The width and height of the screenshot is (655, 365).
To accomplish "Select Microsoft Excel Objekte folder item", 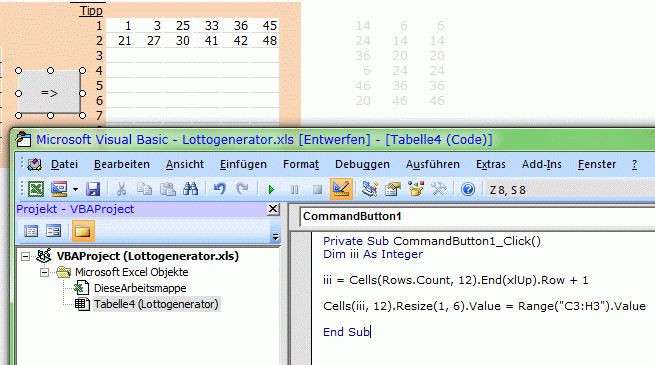I will tap(132, 272).
